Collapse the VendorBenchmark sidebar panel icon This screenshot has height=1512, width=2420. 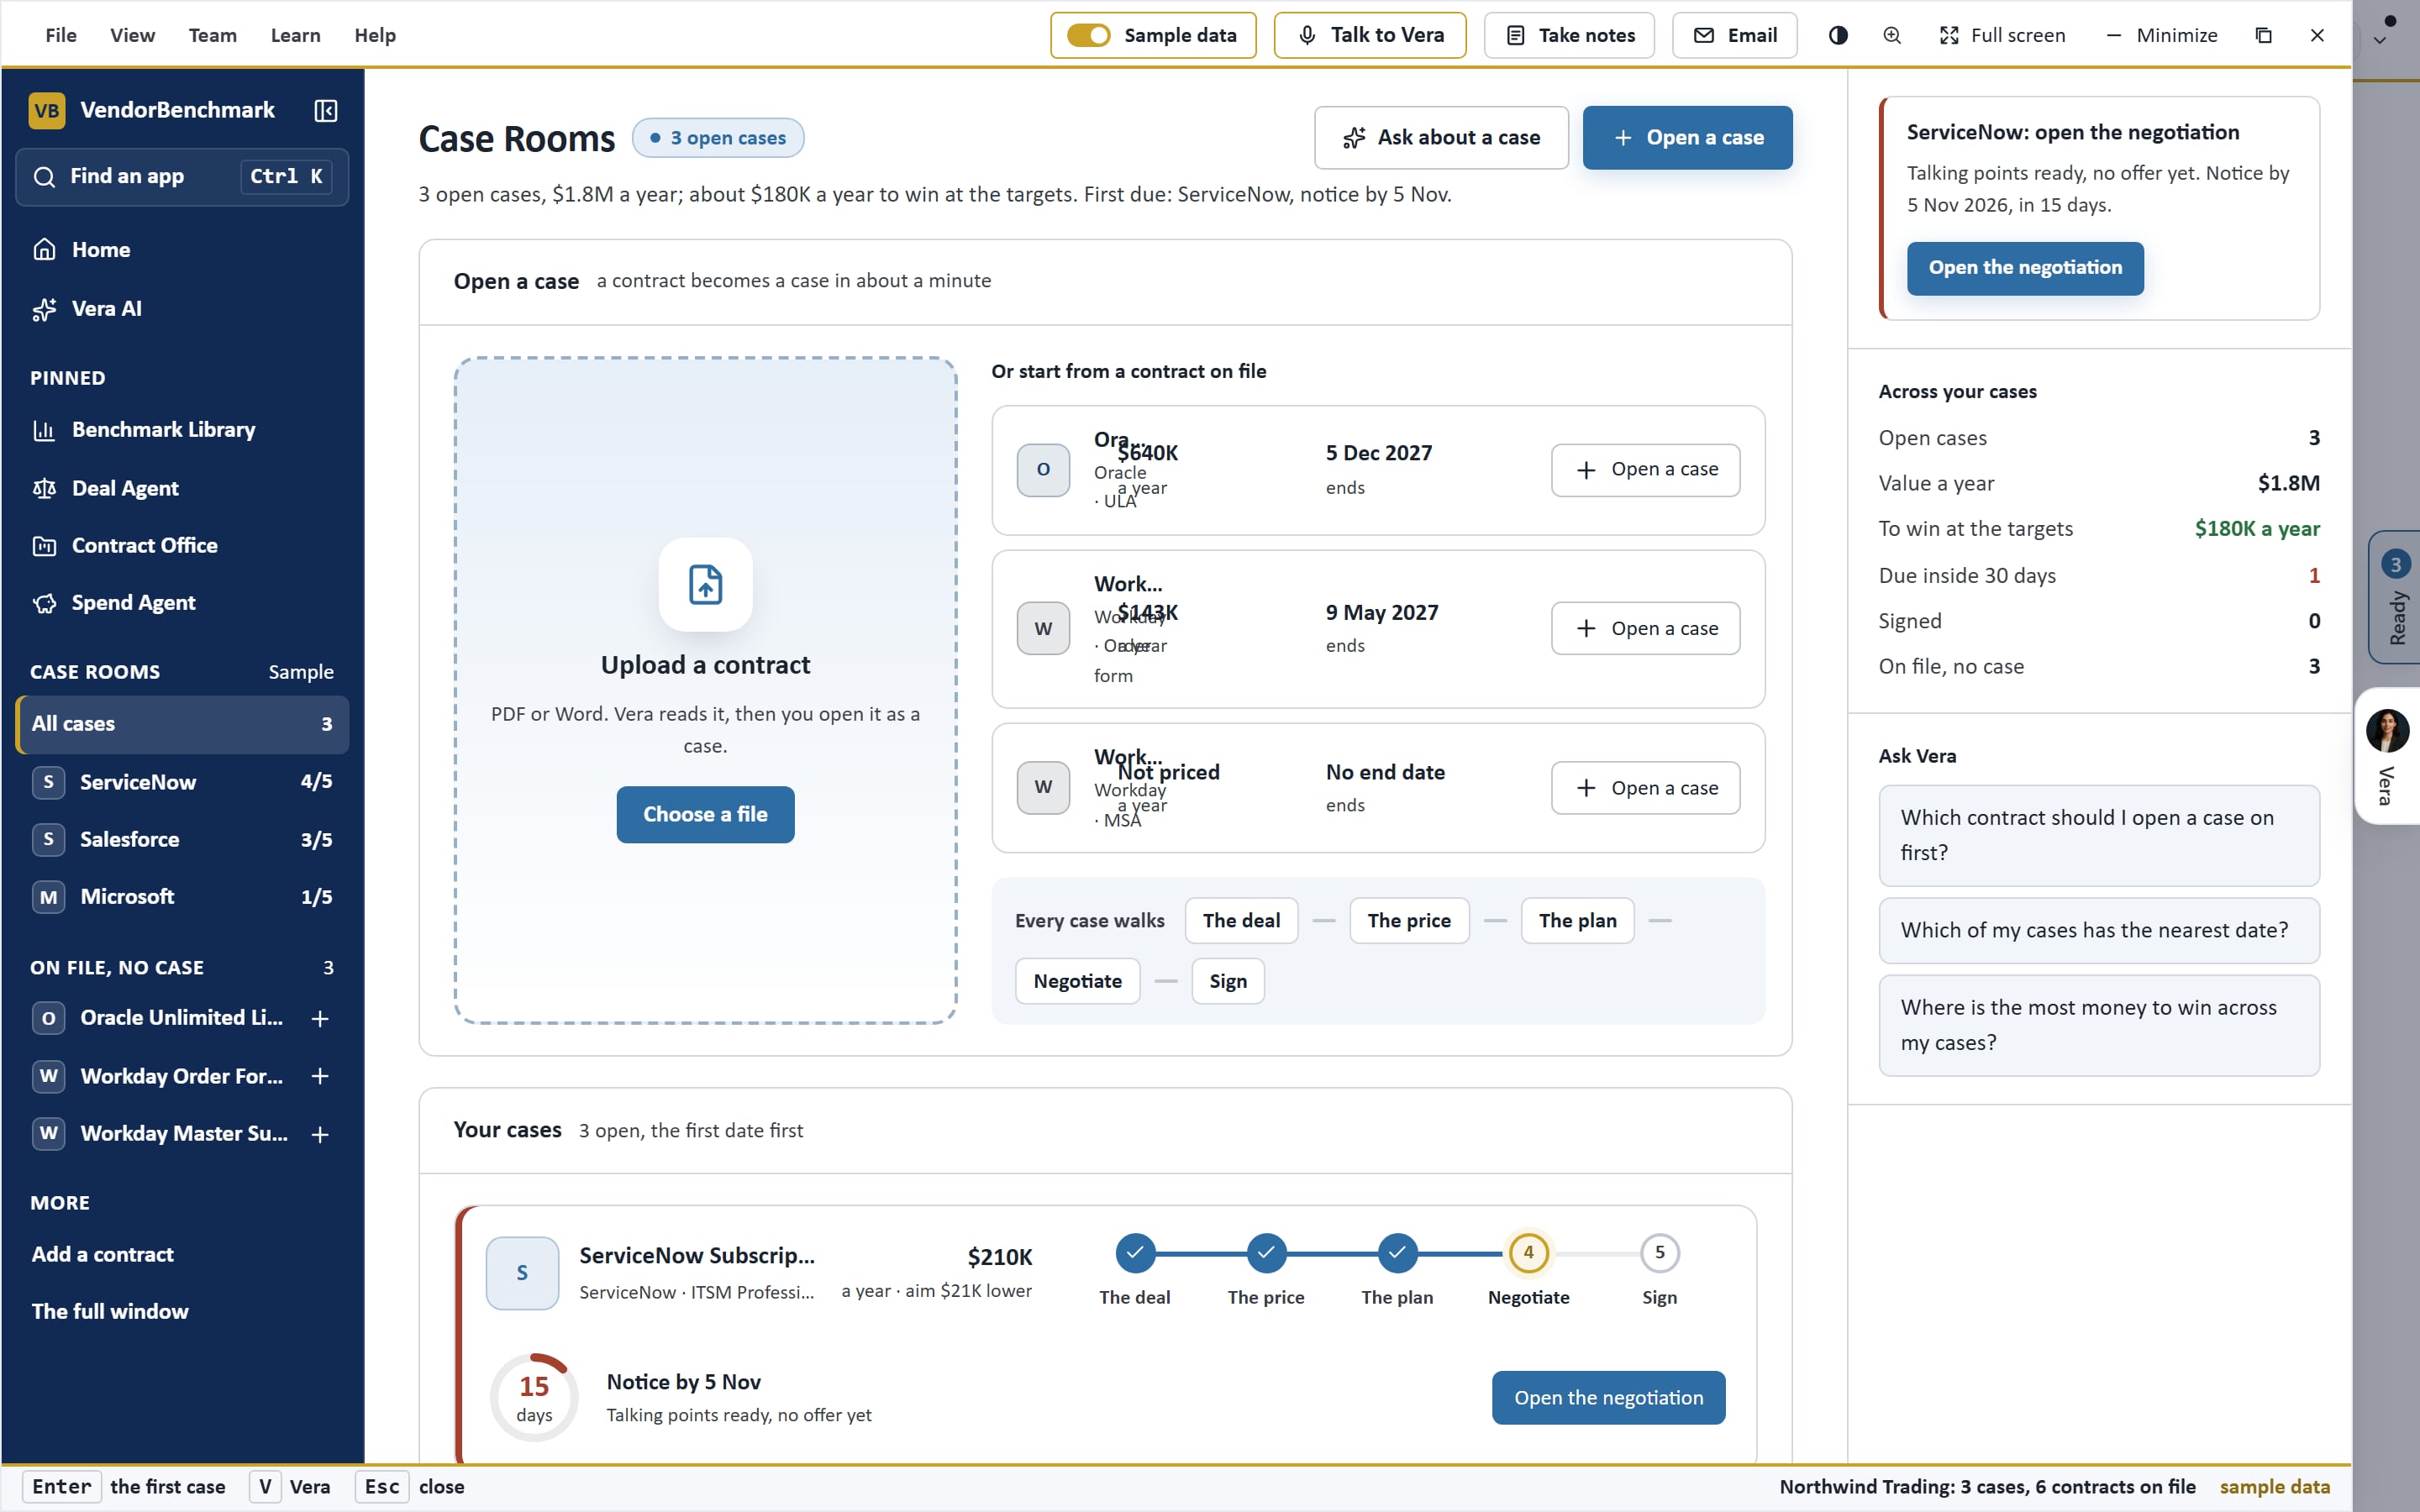(326, 110)
